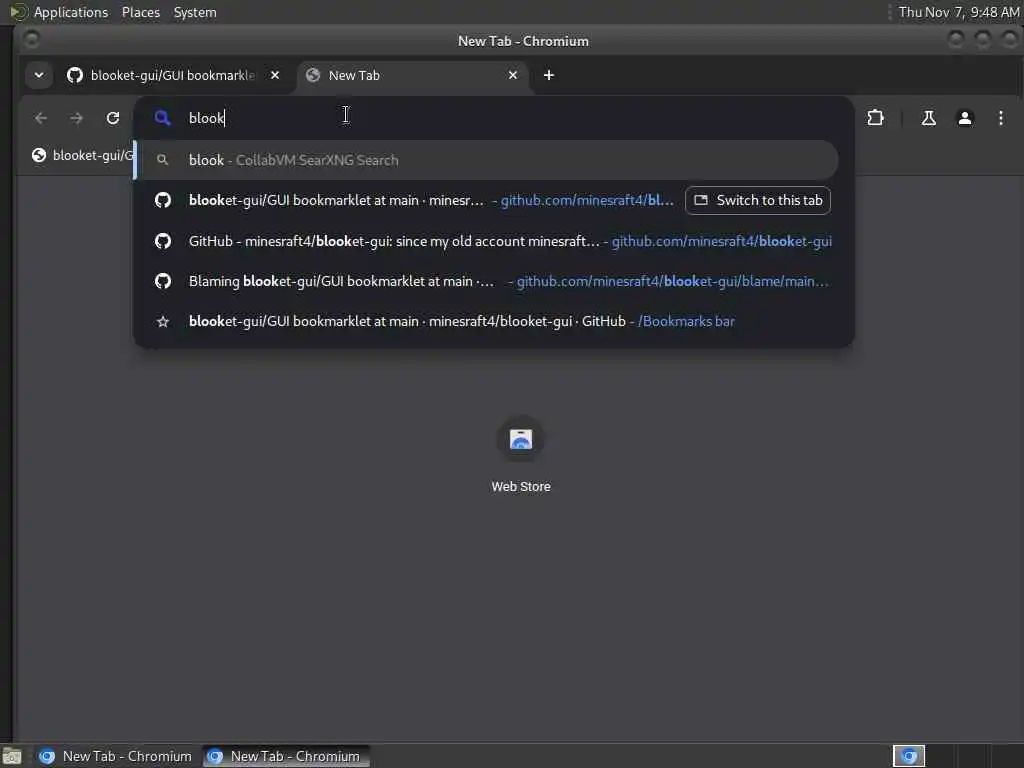This screenshot has width=1024, height=768.
Task: Click GitHub icon of 'GitHub - minesraft4' suggestion
Action: click(163, 241)
